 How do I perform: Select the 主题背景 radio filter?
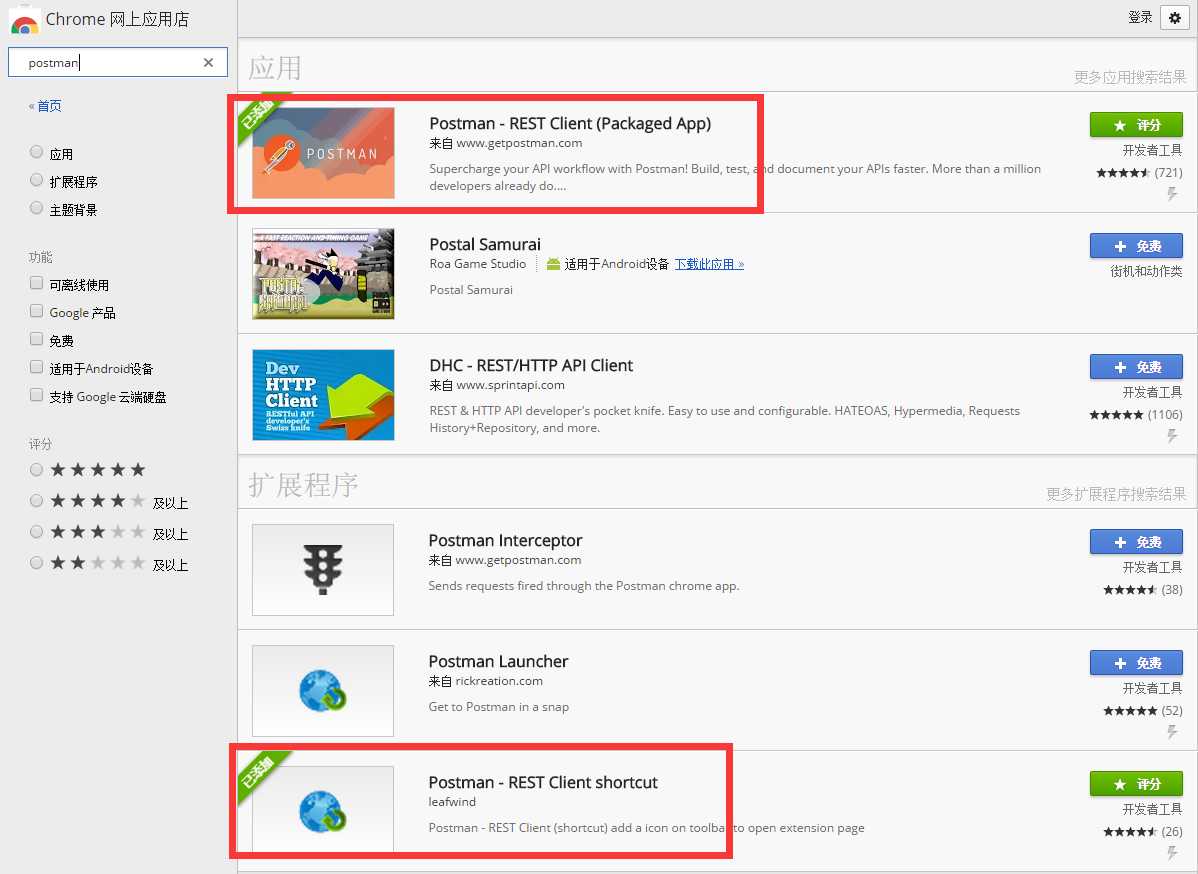tap(36, 208)
